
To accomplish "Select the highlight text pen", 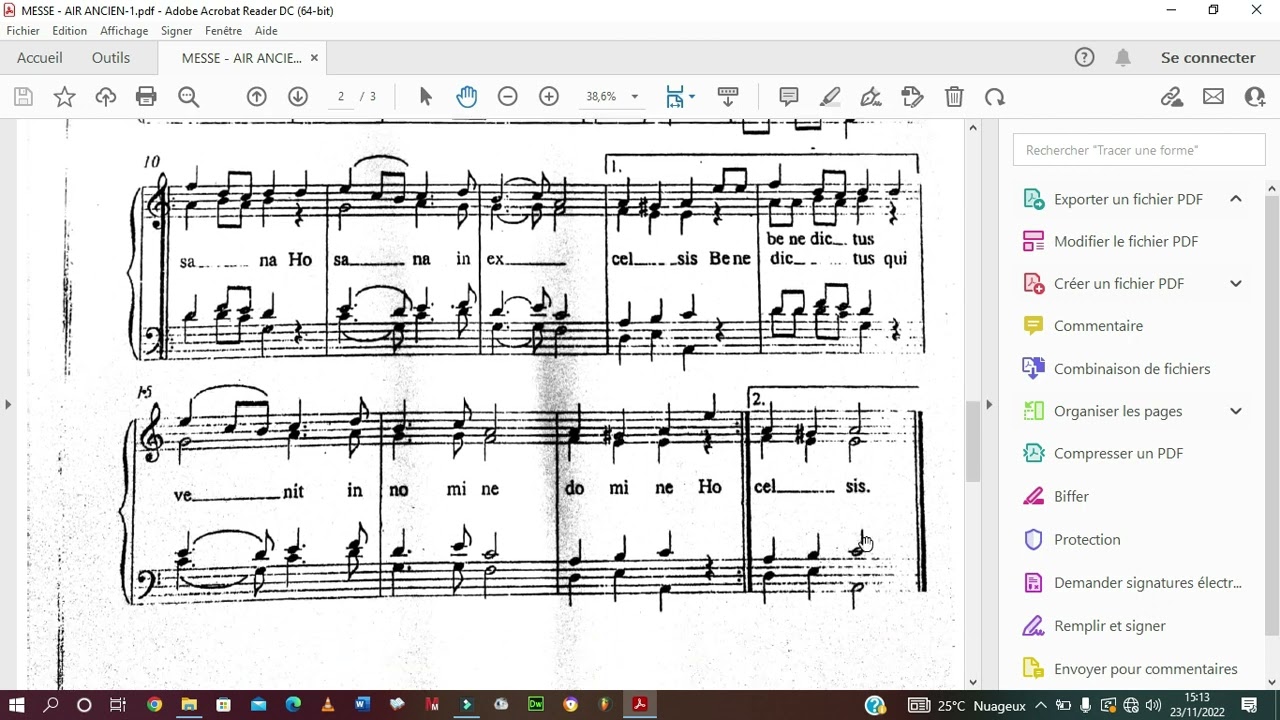I will 830,97.
